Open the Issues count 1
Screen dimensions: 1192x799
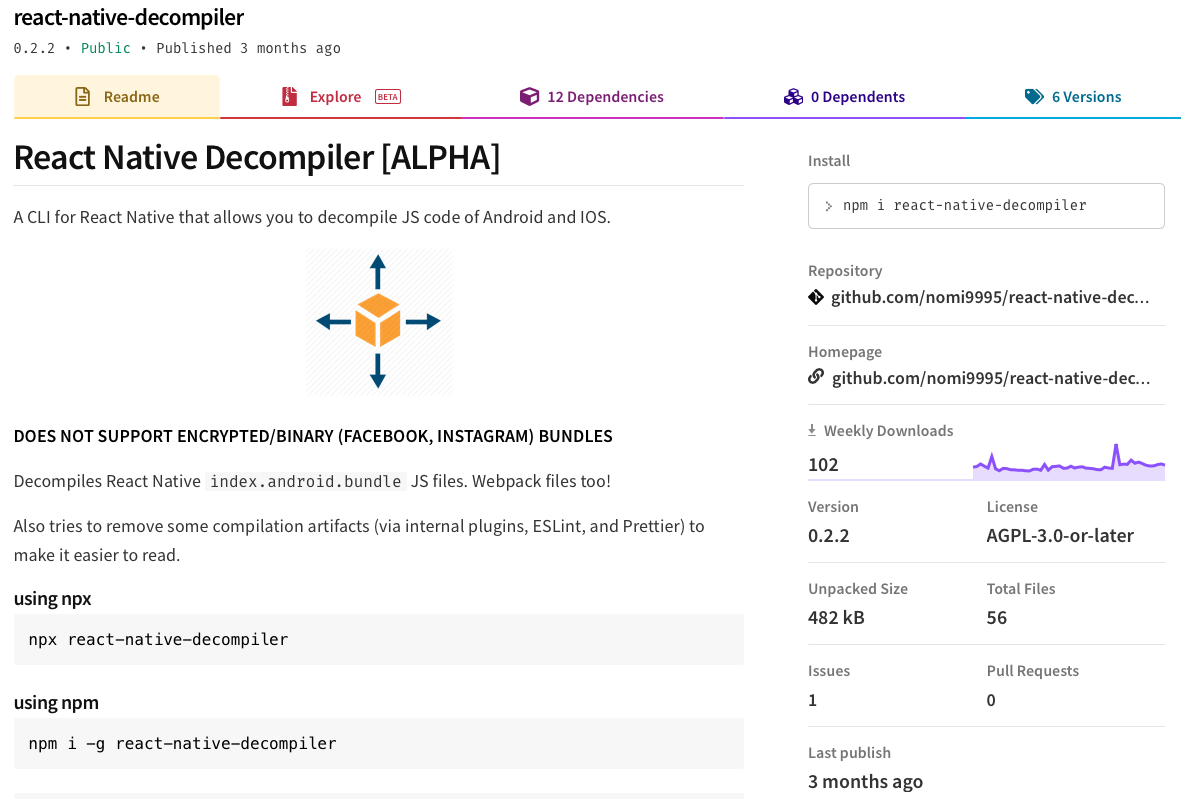pyautogui.click(x=813, y=699)
